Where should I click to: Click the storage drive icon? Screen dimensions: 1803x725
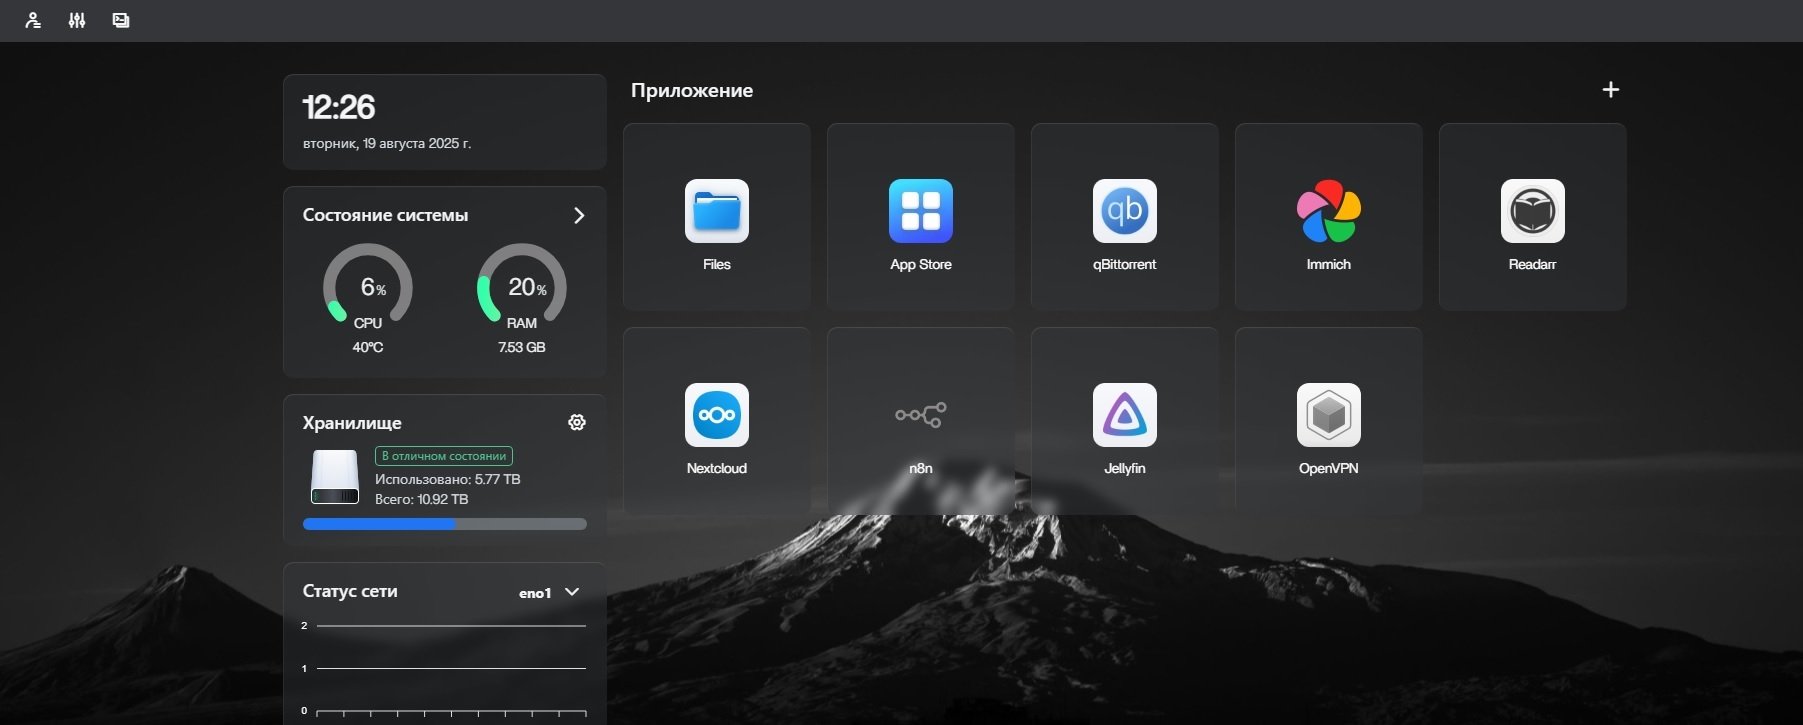coord(335,477)
